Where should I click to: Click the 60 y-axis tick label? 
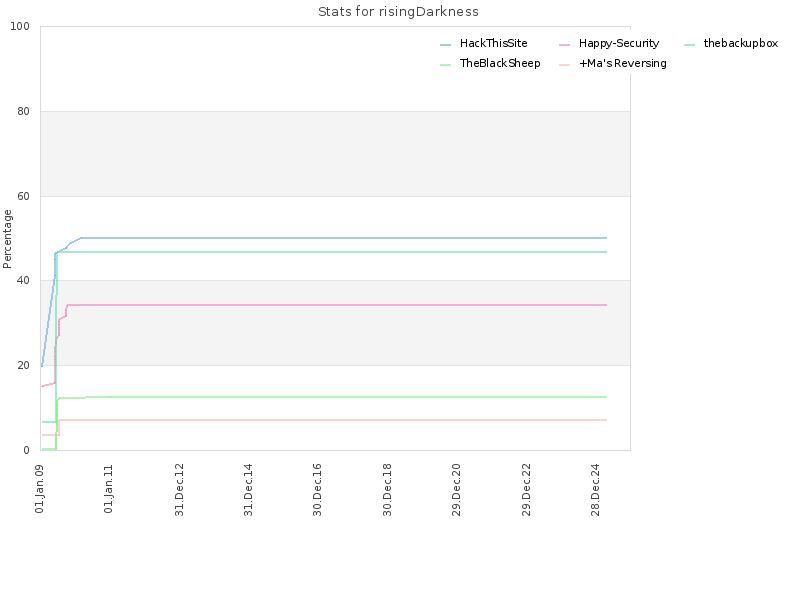tap(23, 196)
